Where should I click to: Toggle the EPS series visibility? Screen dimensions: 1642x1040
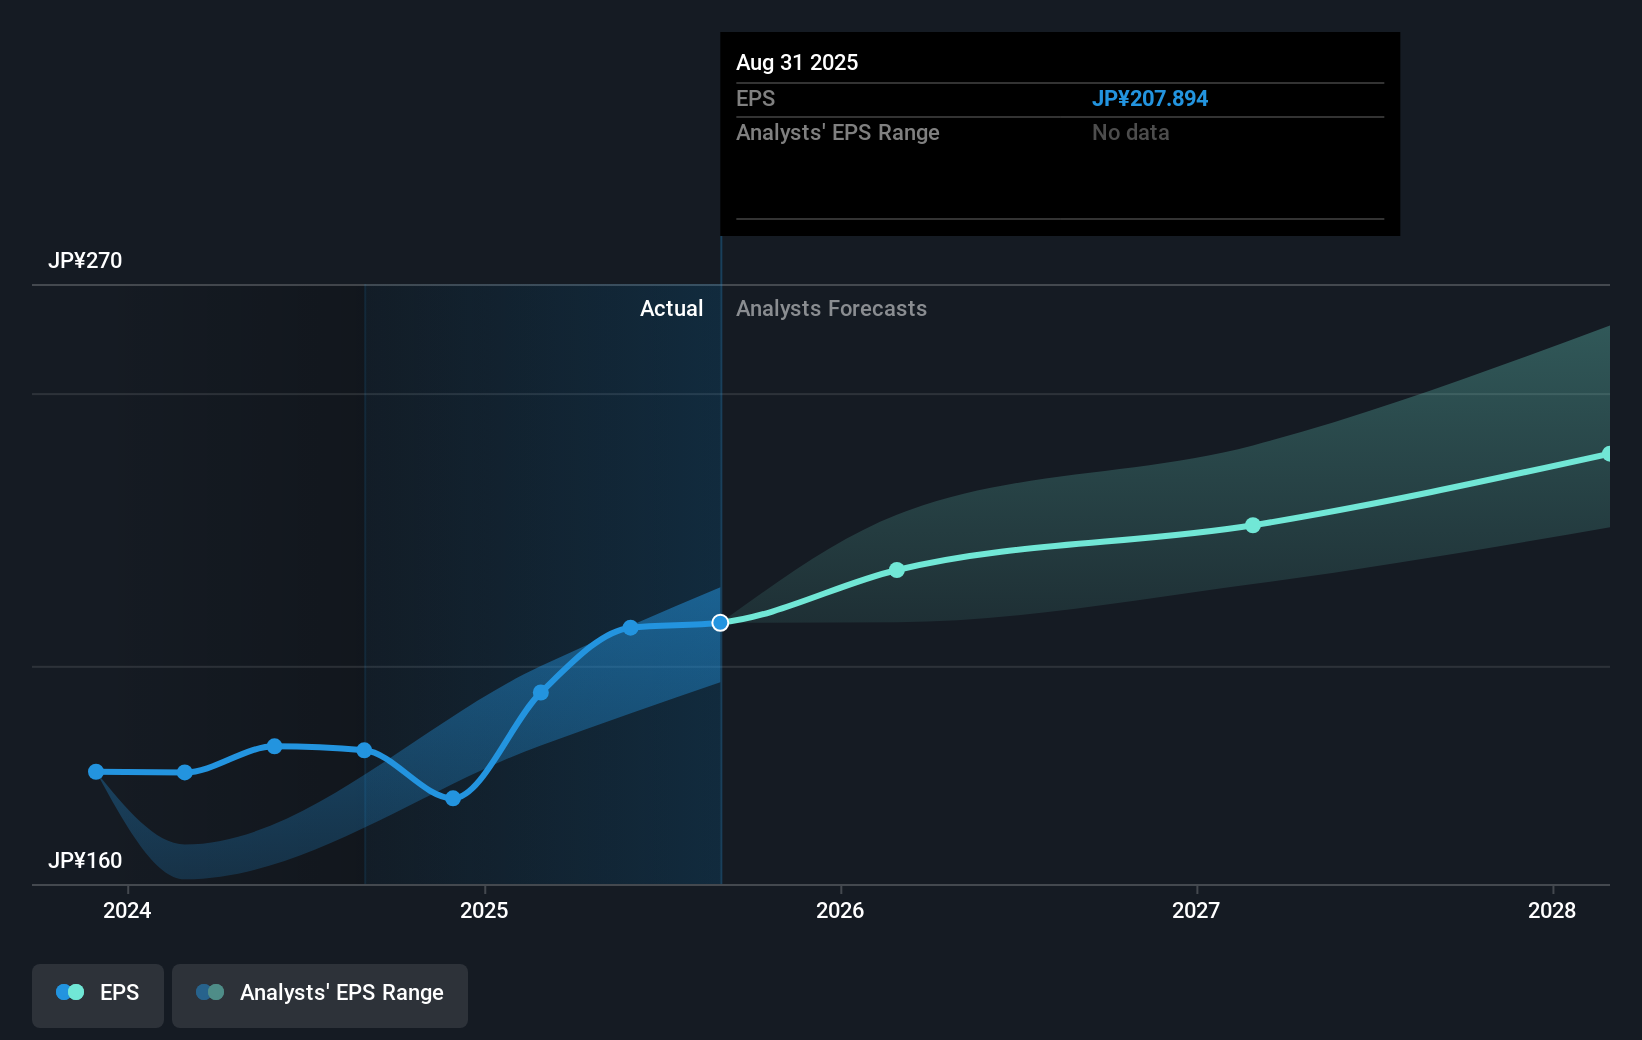click(x=97, y=995)
